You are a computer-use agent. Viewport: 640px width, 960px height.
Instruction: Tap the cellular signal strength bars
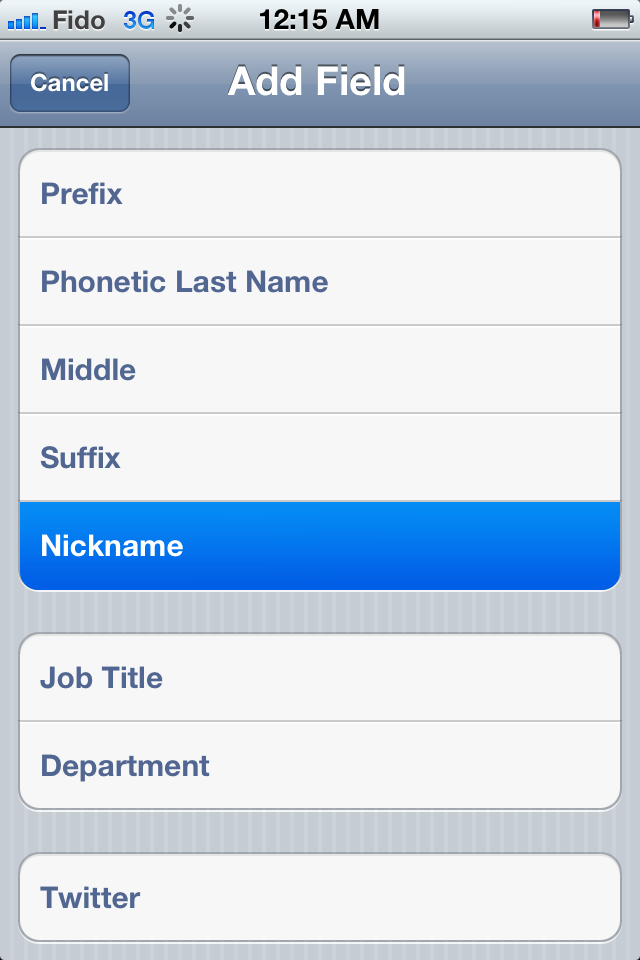click(26, 19)
